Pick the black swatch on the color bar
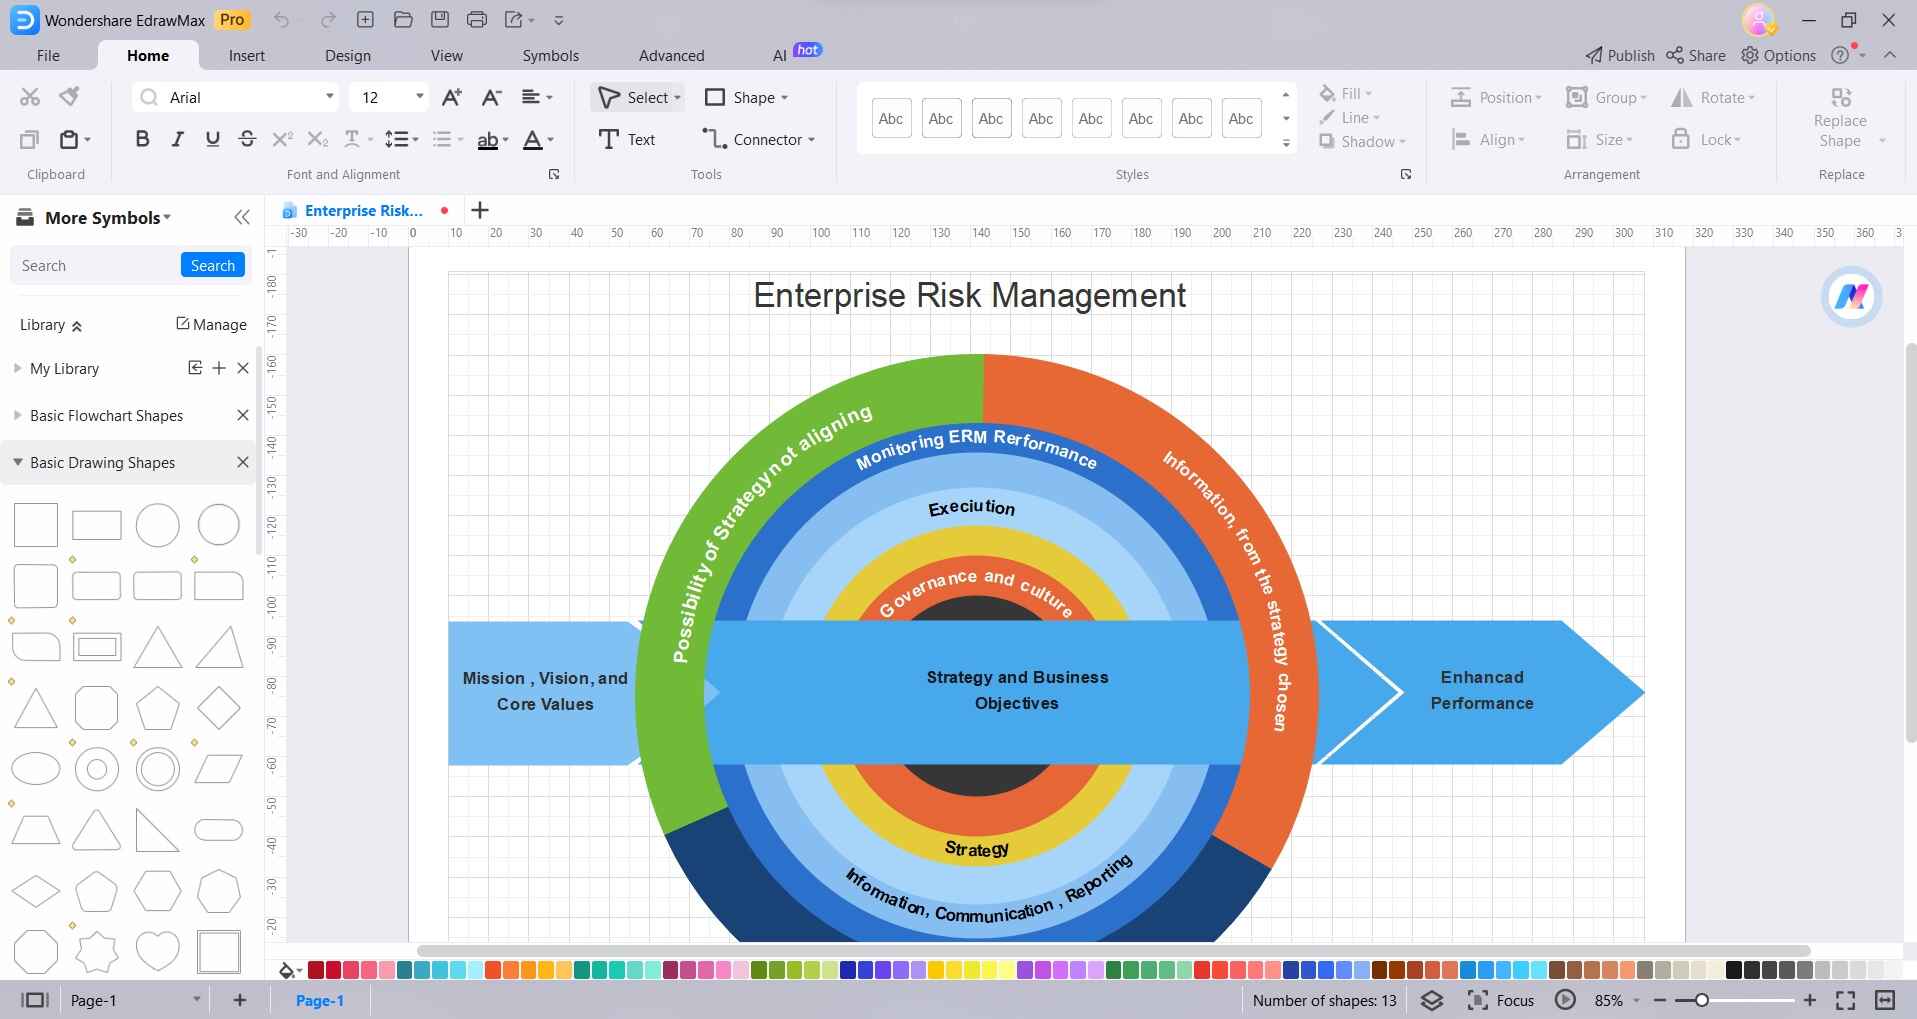Image resolution: width=1917 pixels, height=1019 pixels. (x=1734, y=970)
